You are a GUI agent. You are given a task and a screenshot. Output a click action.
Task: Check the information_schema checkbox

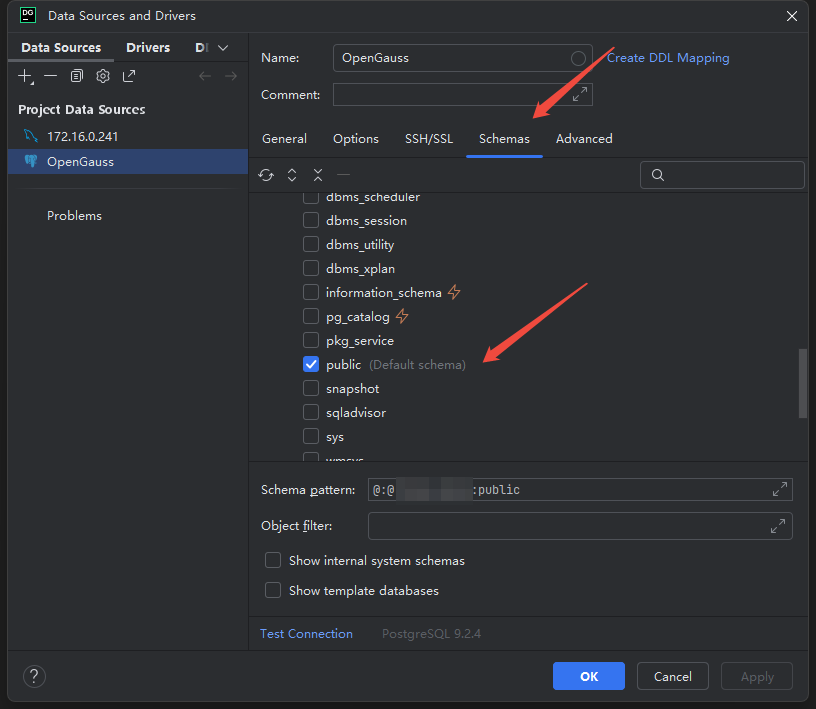(311, 292)
